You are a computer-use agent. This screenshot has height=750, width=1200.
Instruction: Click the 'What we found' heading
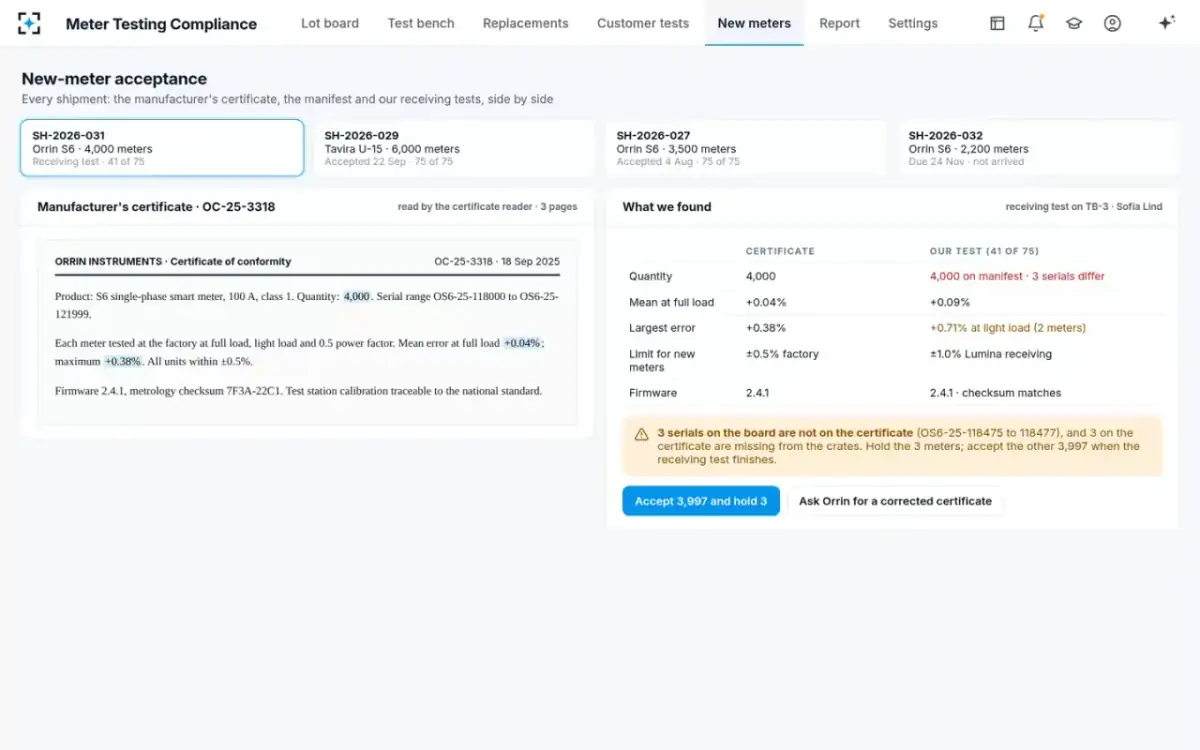tap(667, 207)
